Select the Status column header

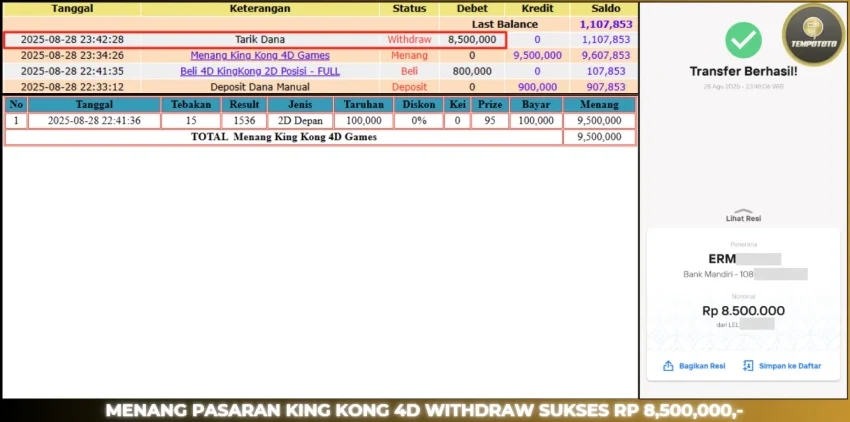[x=409, y=9]
